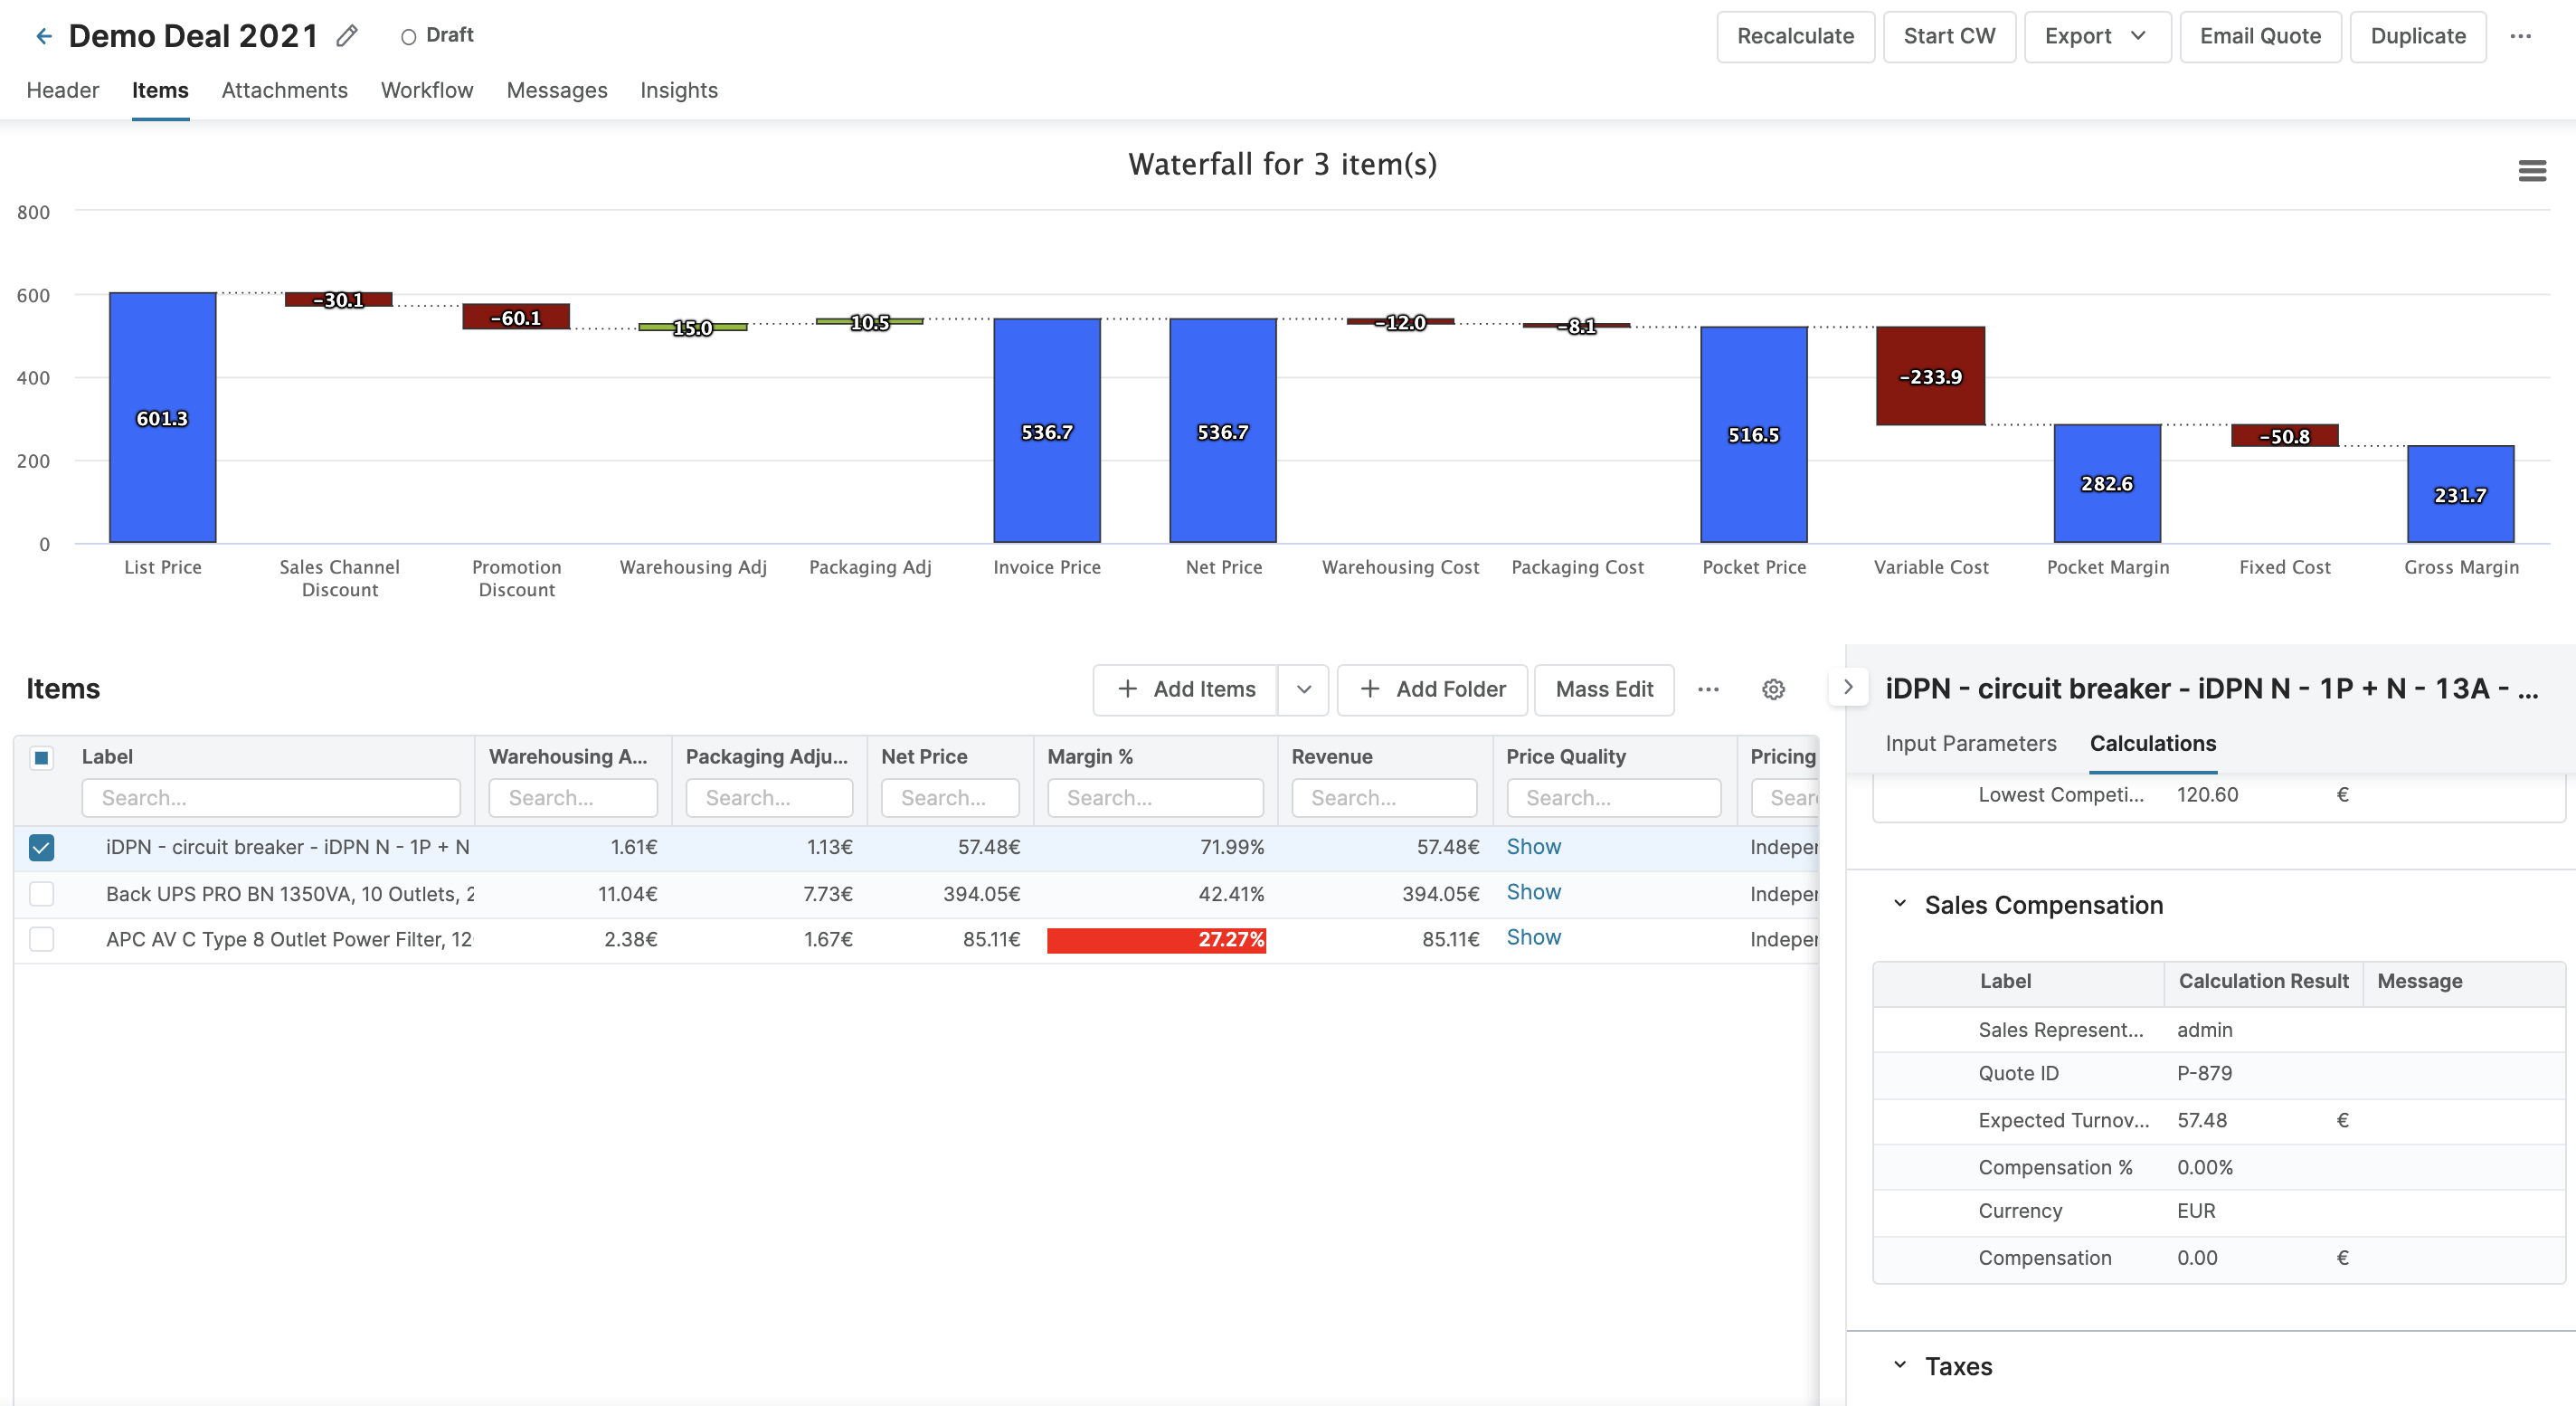
Task: Toggle the select-all checkbox in Label header
Action: (x=42, y=757)
